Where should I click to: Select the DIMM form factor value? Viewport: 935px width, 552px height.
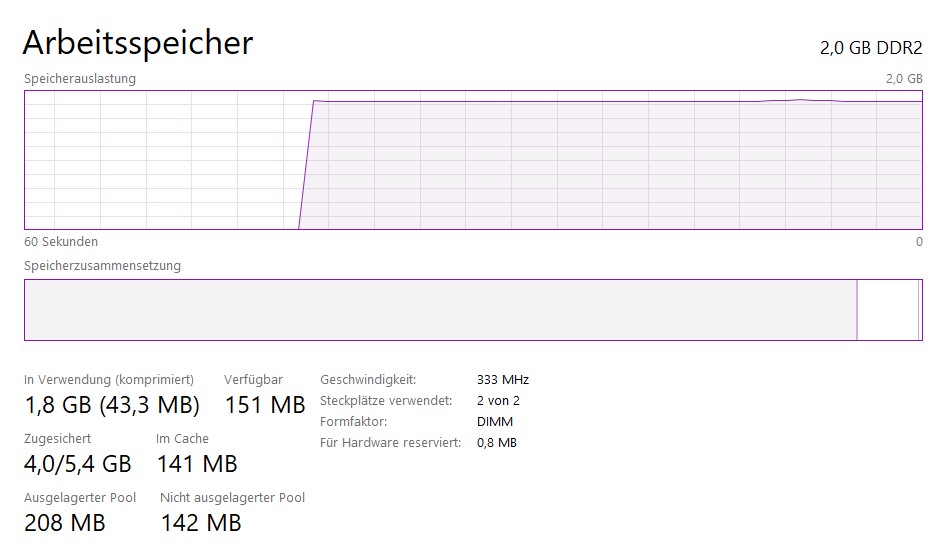(495, 422)
